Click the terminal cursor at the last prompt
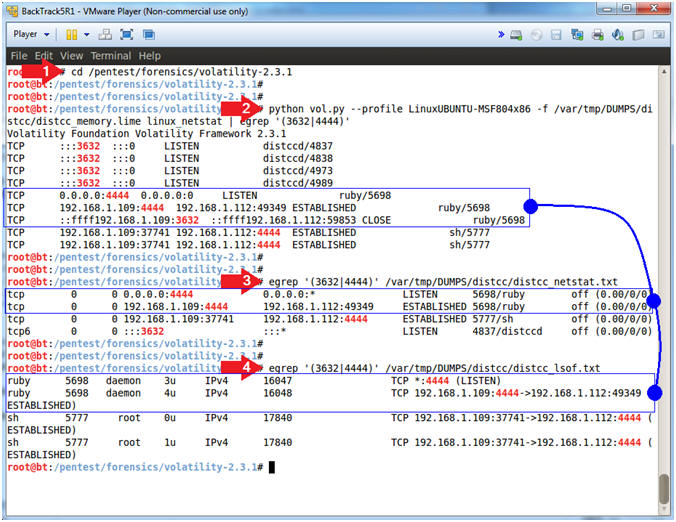676x522 pixels. tap(272, 467)
